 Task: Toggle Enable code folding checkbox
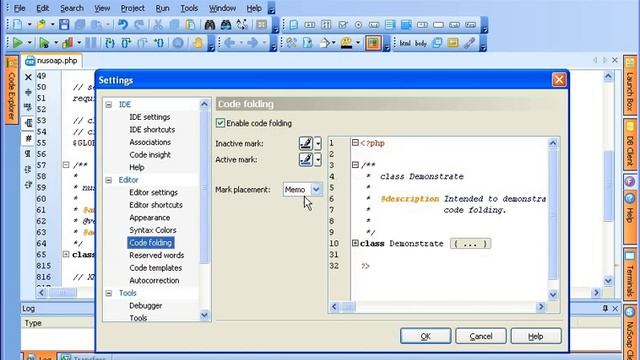point(220,123)
